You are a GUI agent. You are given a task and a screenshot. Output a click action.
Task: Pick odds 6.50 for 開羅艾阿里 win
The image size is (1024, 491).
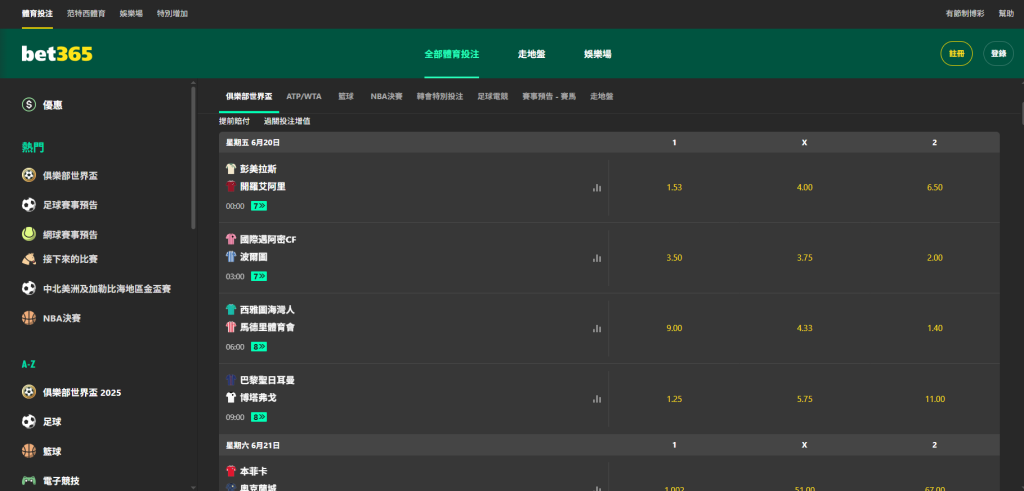click(935, 187)
